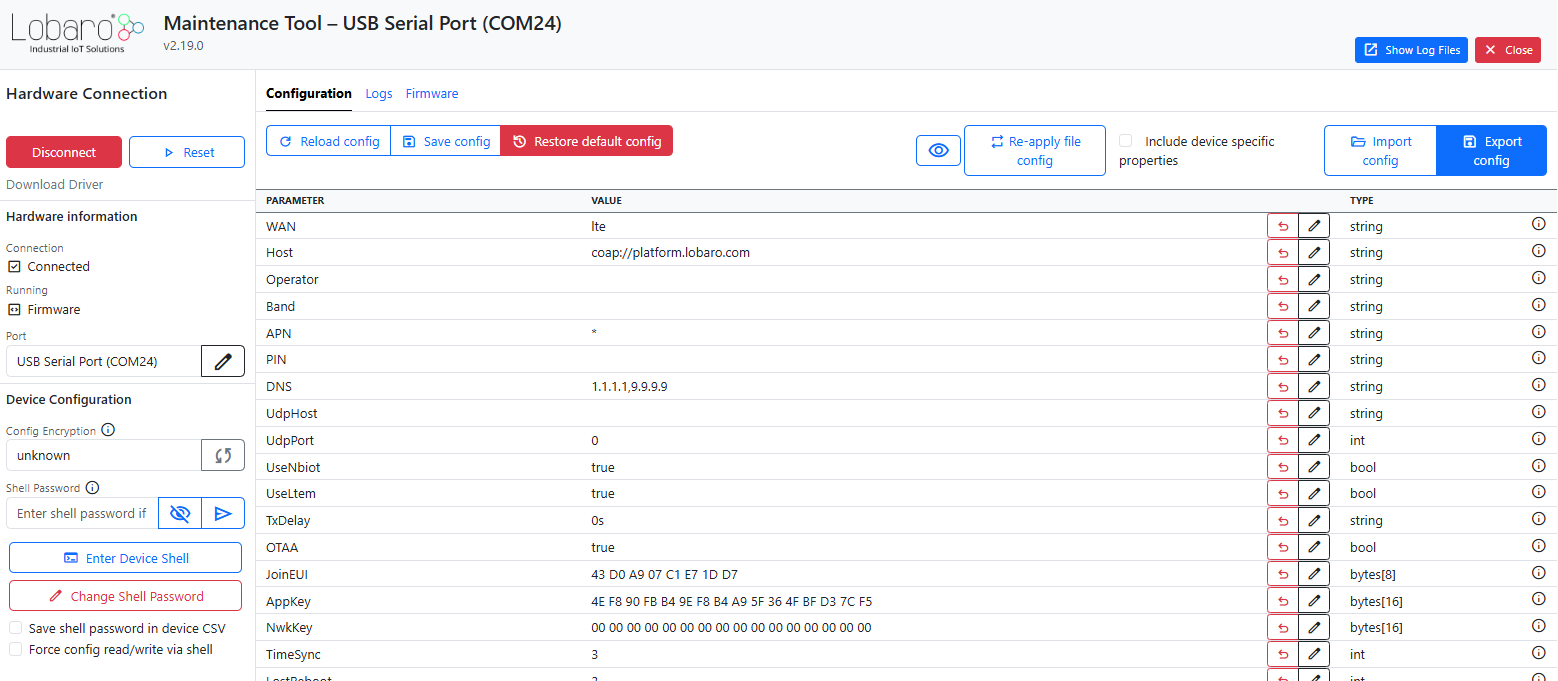
Task: Edit the UdpHost parameter
Action: [1314, 414]
